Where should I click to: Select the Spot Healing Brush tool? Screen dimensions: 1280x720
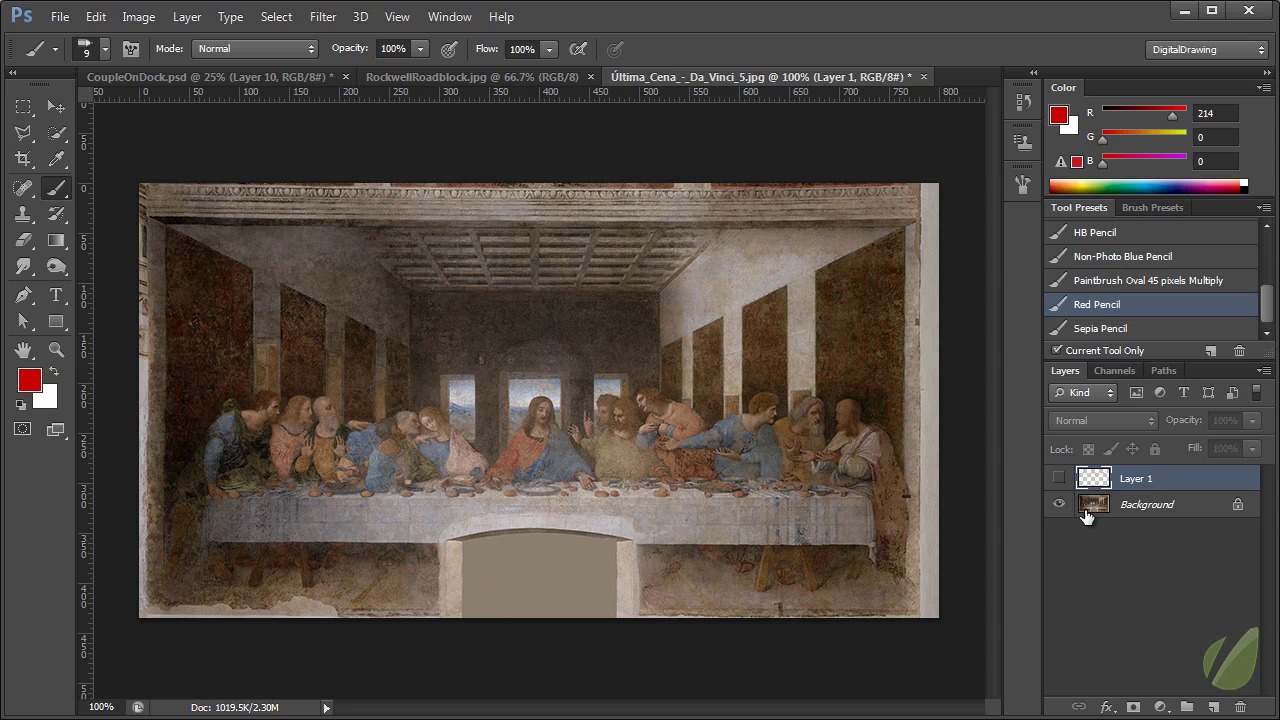(x=24, y=188)
